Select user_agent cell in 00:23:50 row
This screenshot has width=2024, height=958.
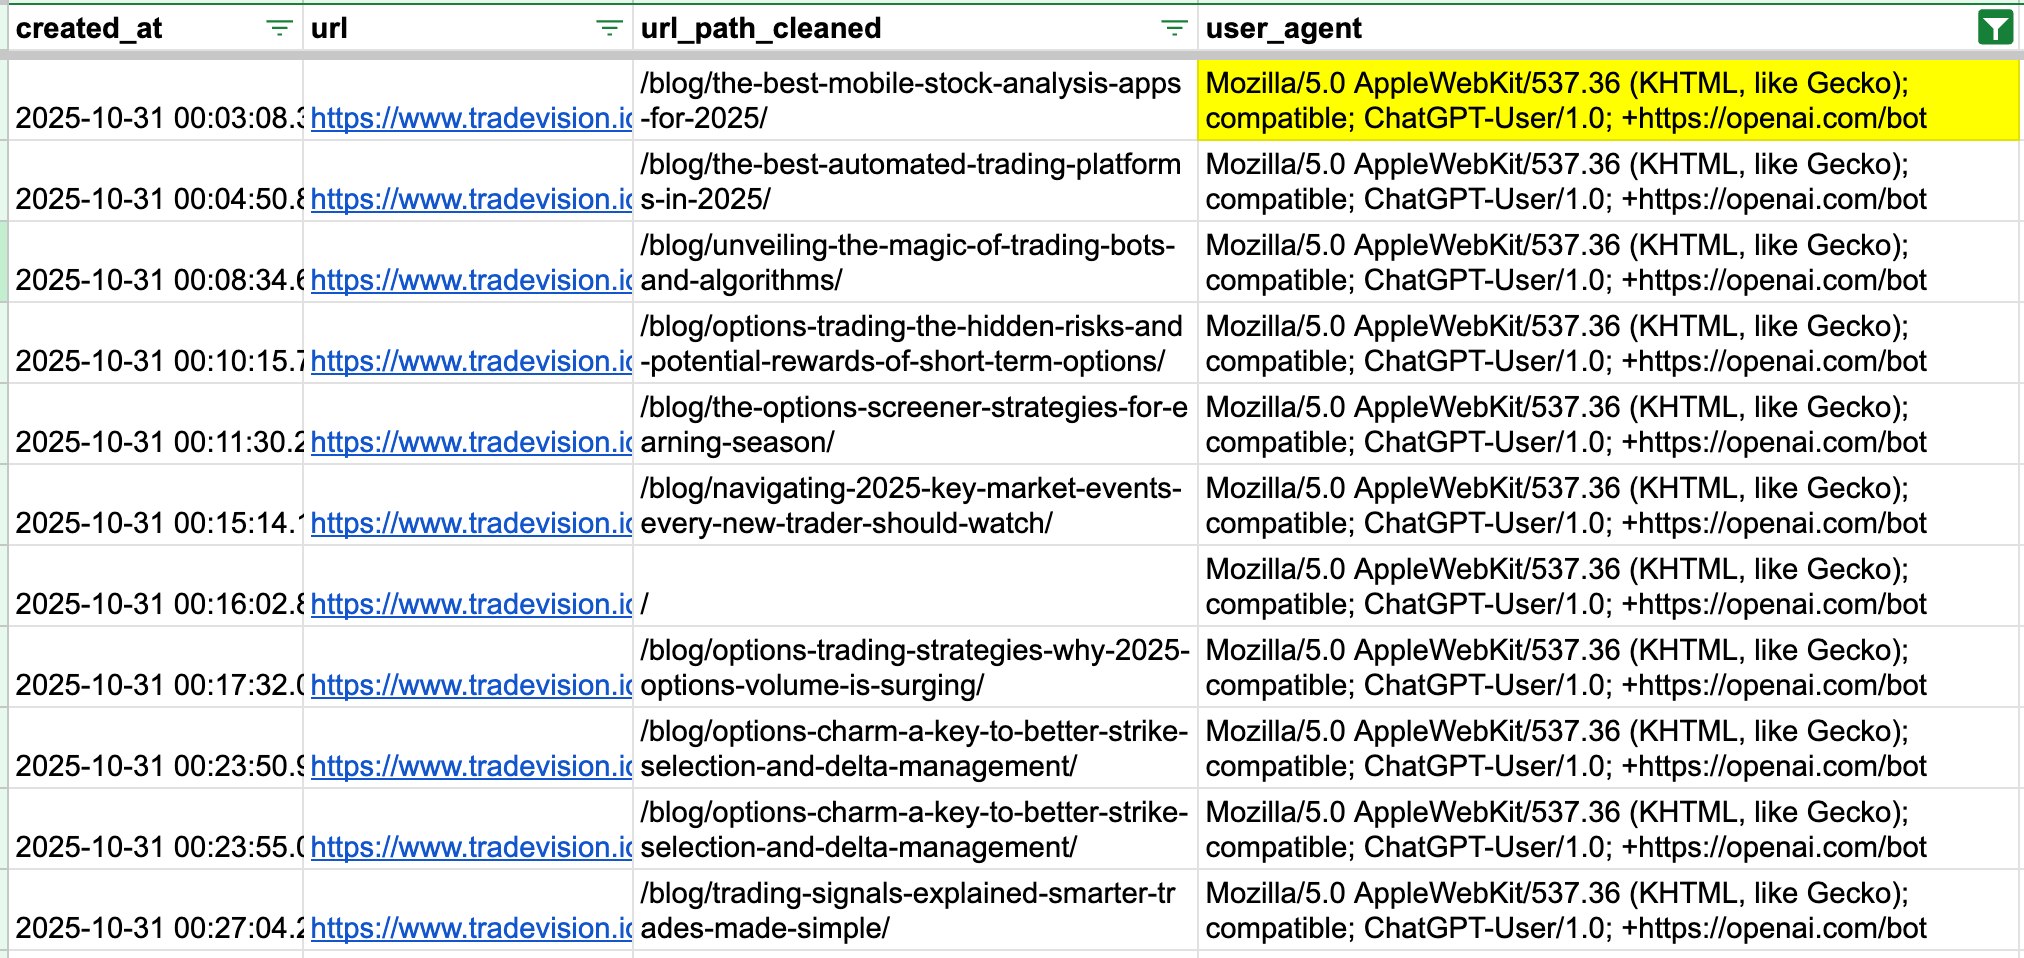[1608, 748]
